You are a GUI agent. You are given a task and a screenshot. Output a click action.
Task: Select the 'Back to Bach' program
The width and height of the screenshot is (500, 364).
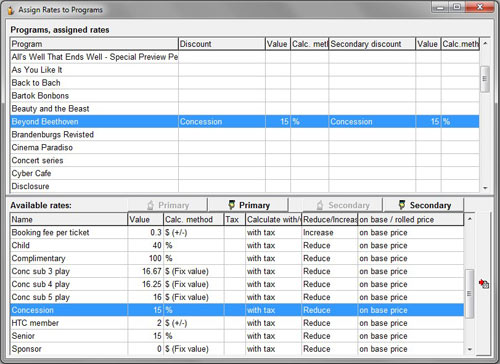click(245, 83)
